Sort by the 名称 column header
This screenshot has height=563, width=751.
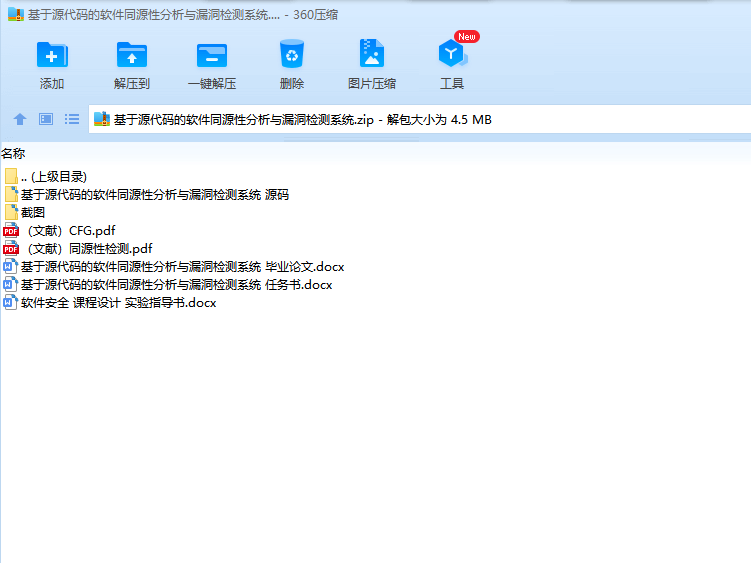click(x=13, y=153)
